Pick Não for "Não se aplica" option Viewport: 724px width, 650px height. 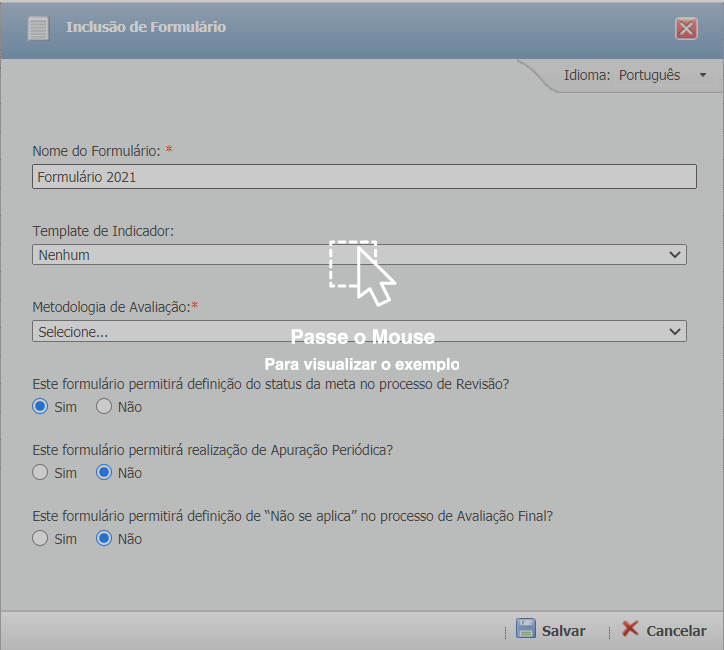104,539
